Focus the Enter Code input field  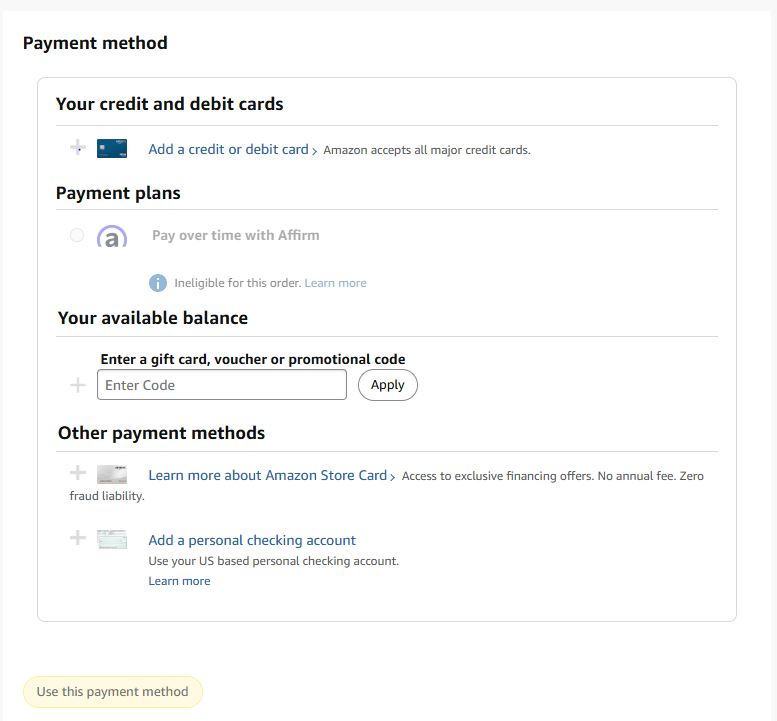[221, 385]
